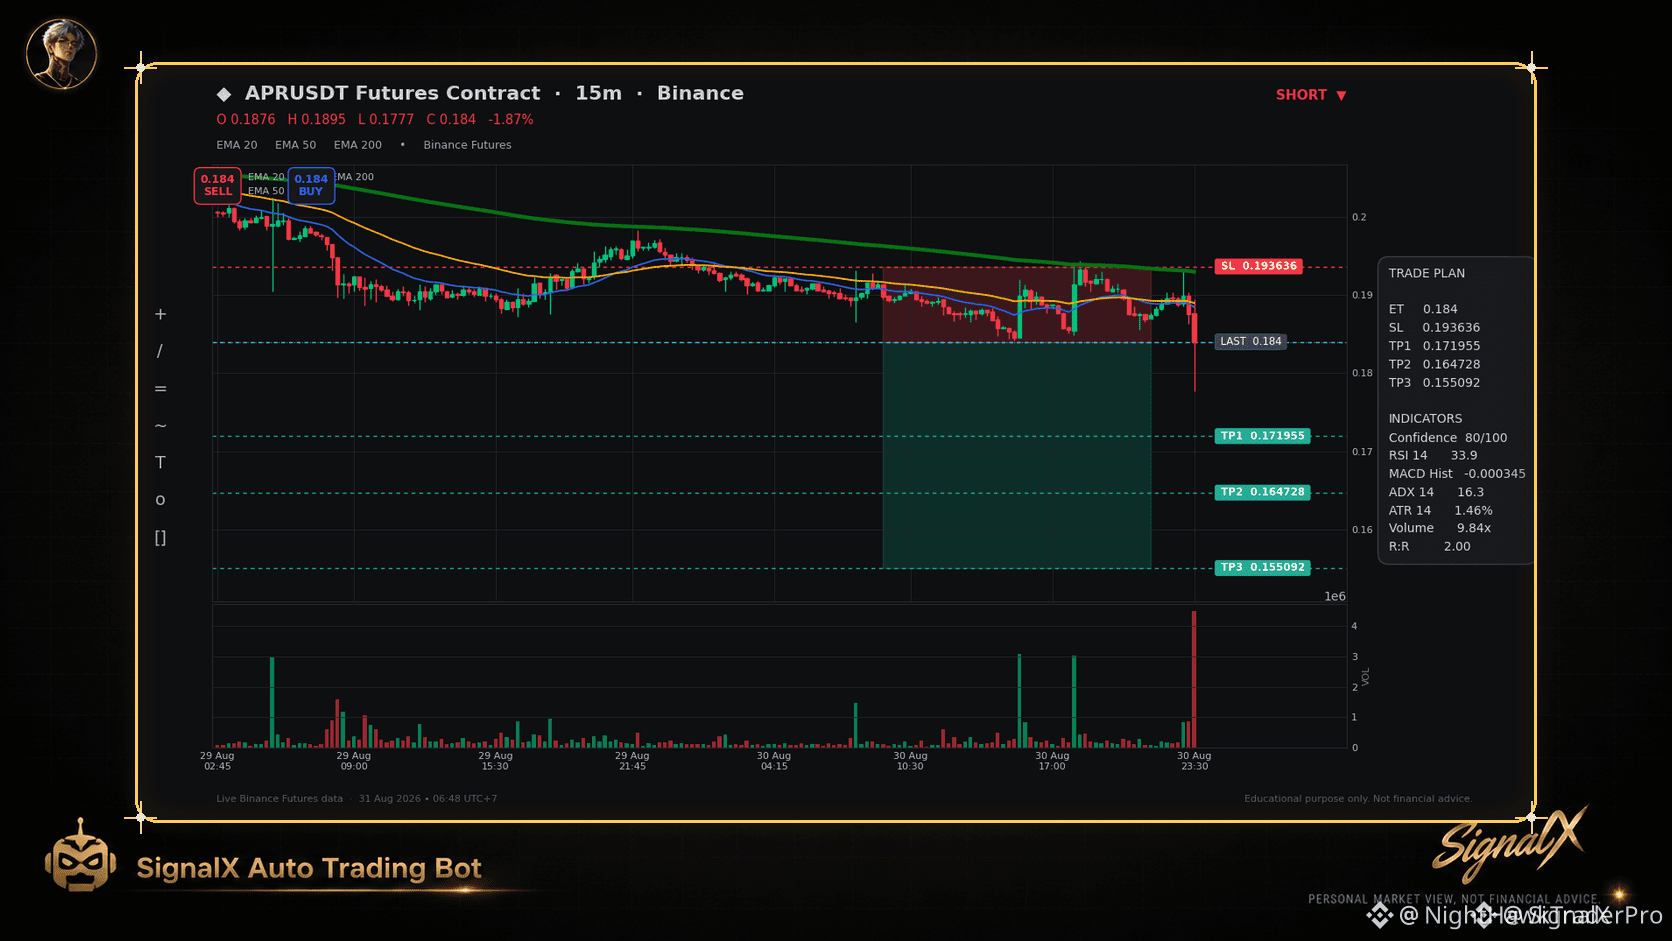Image resolution: width=1672 pixels, height=941 pixels.
Task: Click the R:R 2.00 row
Action: [x=1429, y=547]
